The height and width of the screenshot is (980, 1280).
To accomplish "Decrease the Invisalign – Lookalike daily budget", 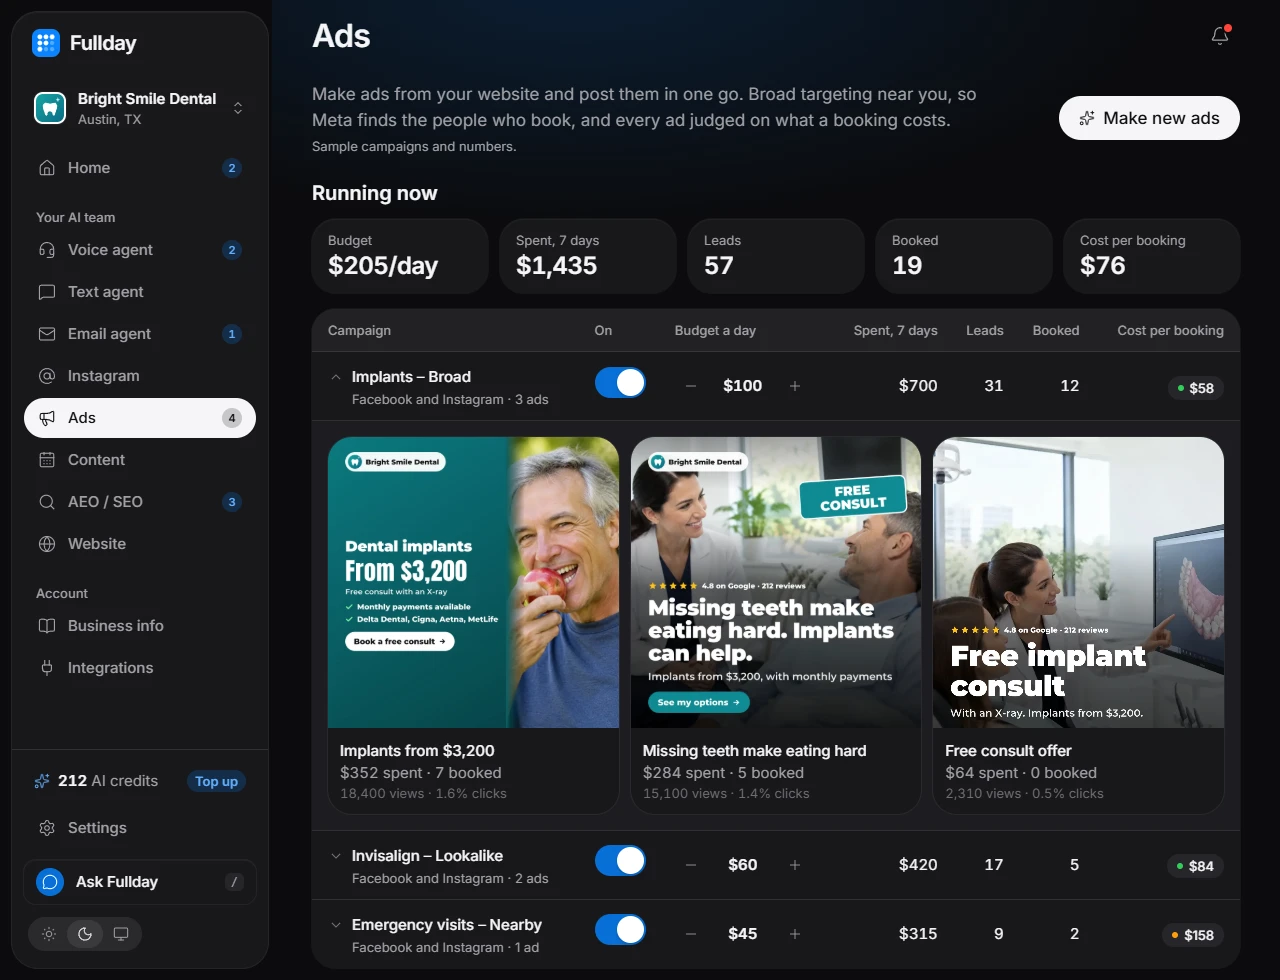I will coord(691,865).
